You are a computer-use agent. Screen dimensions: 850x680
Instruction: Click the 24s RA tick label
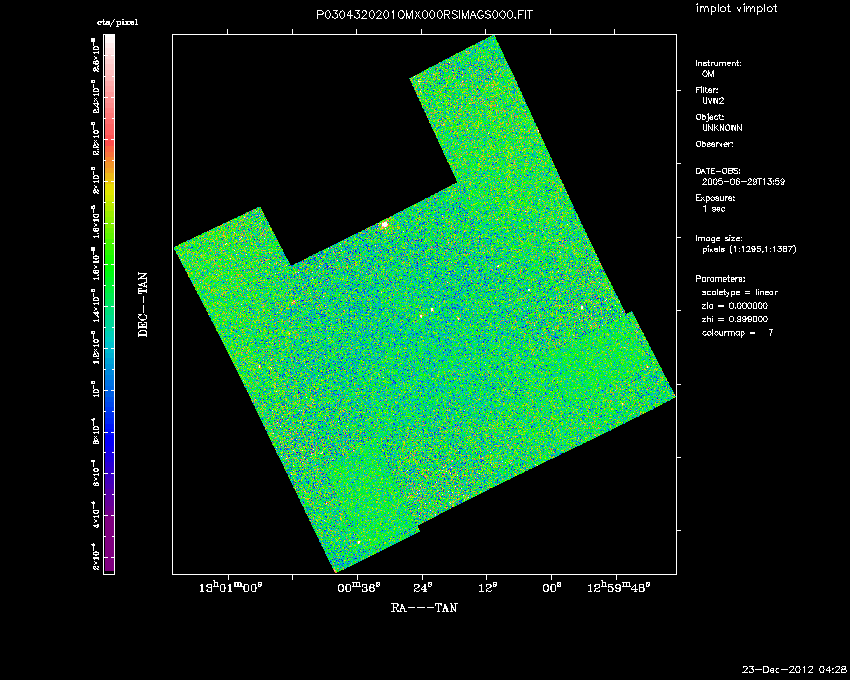tap(422, 588)
